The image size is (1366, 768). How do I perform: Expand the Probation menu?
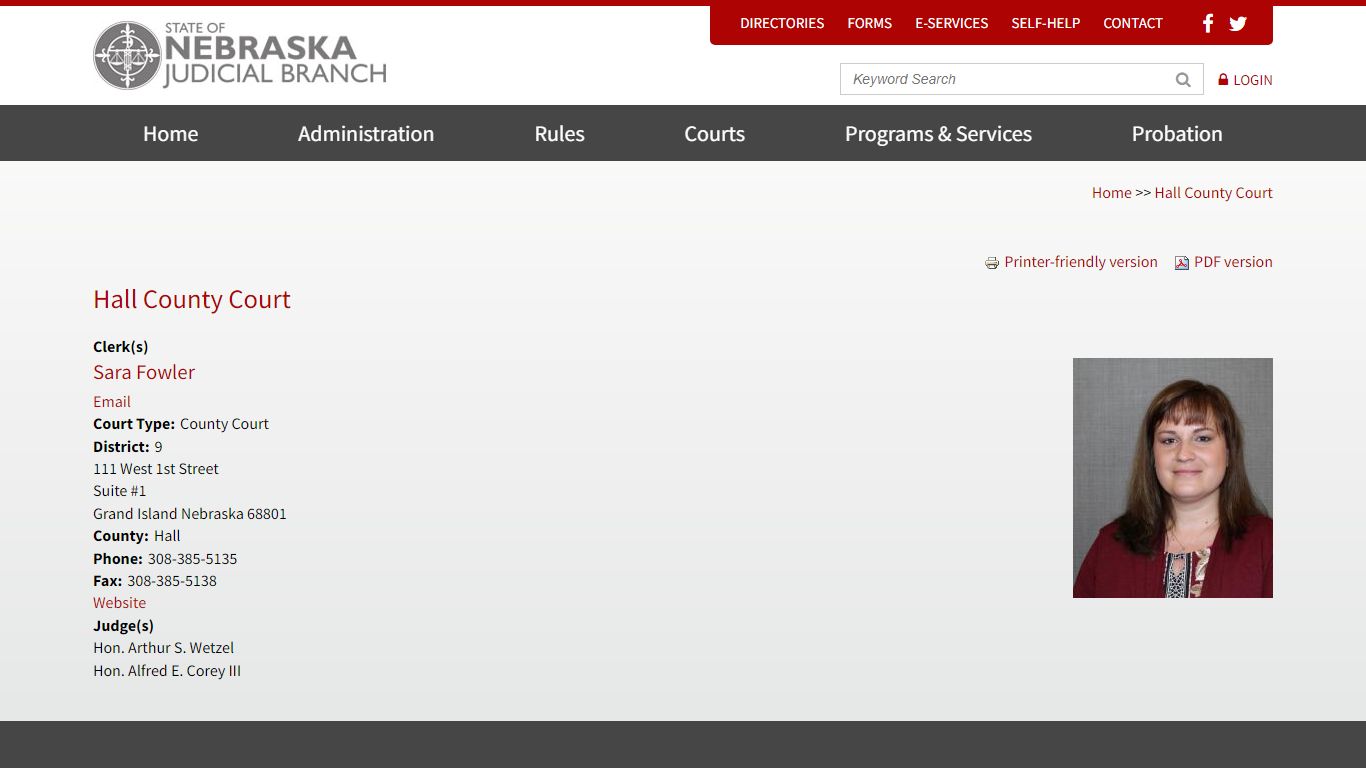point(1177,134)
